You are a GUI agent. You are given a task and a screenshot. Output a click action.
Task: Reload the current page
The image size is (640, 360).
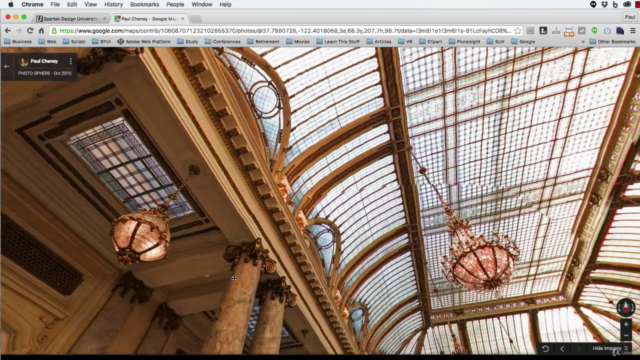(x=30, y=31)
